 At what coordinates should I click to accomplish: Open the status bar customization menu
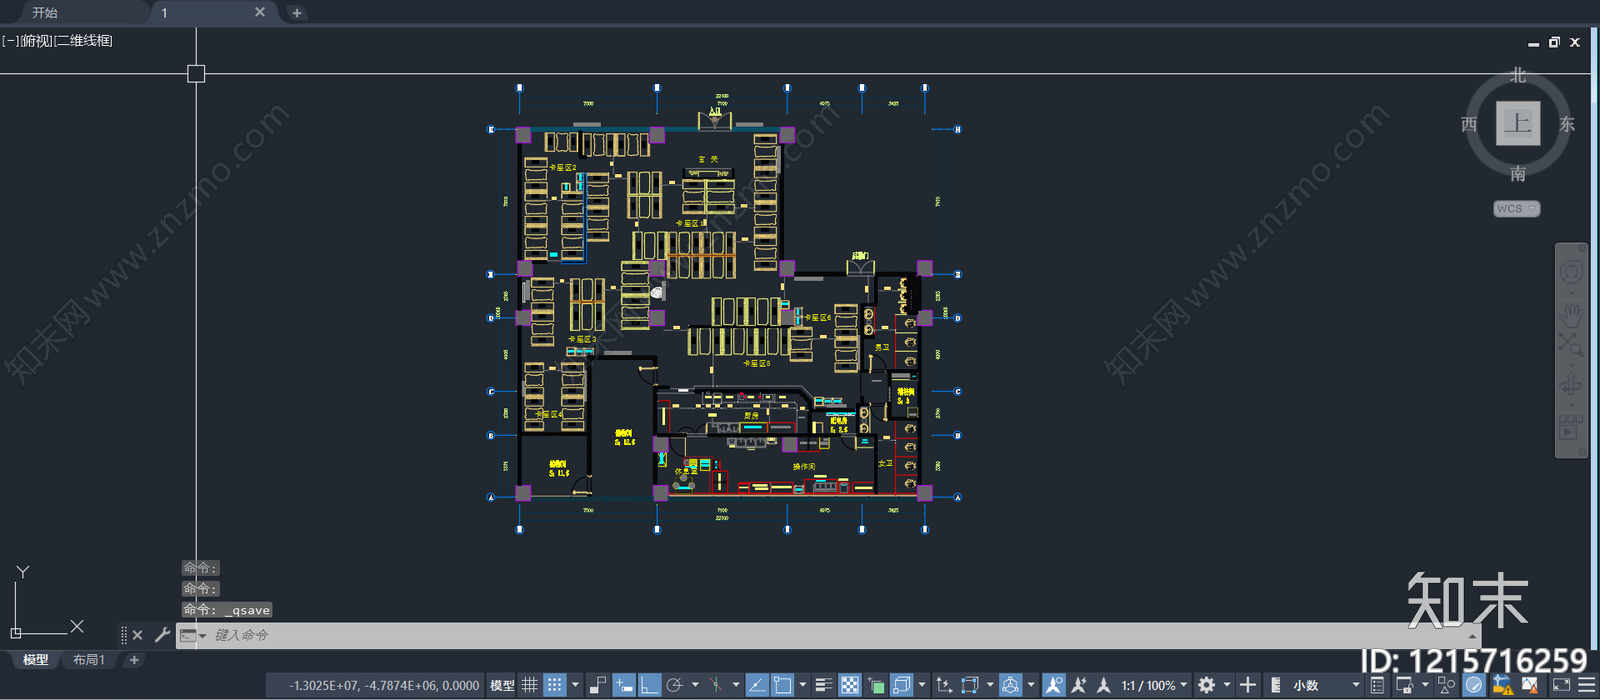pos(1587,685)
